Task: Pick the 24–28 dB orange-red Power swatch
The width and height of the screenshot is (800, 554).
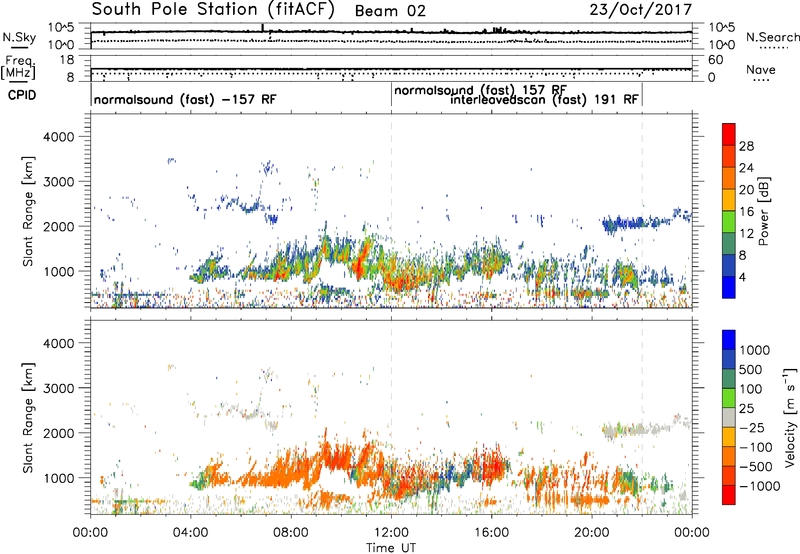Action: click(729, 156)
